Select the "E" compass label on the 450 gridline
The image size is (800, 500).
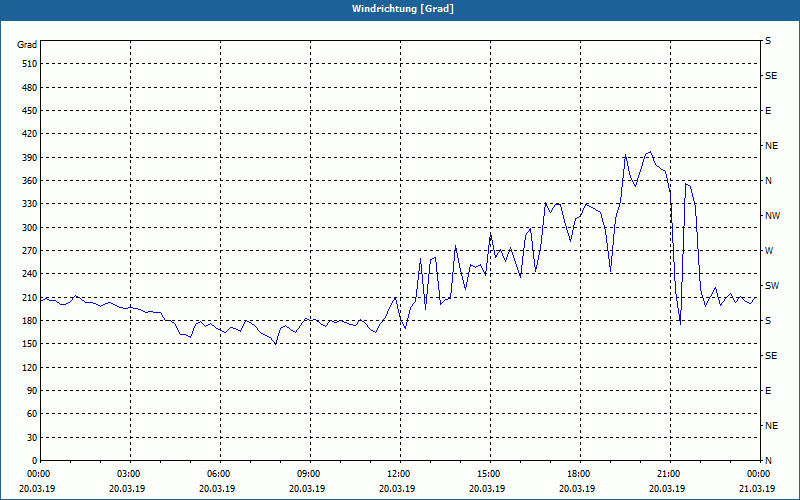[x=768, y=111]
